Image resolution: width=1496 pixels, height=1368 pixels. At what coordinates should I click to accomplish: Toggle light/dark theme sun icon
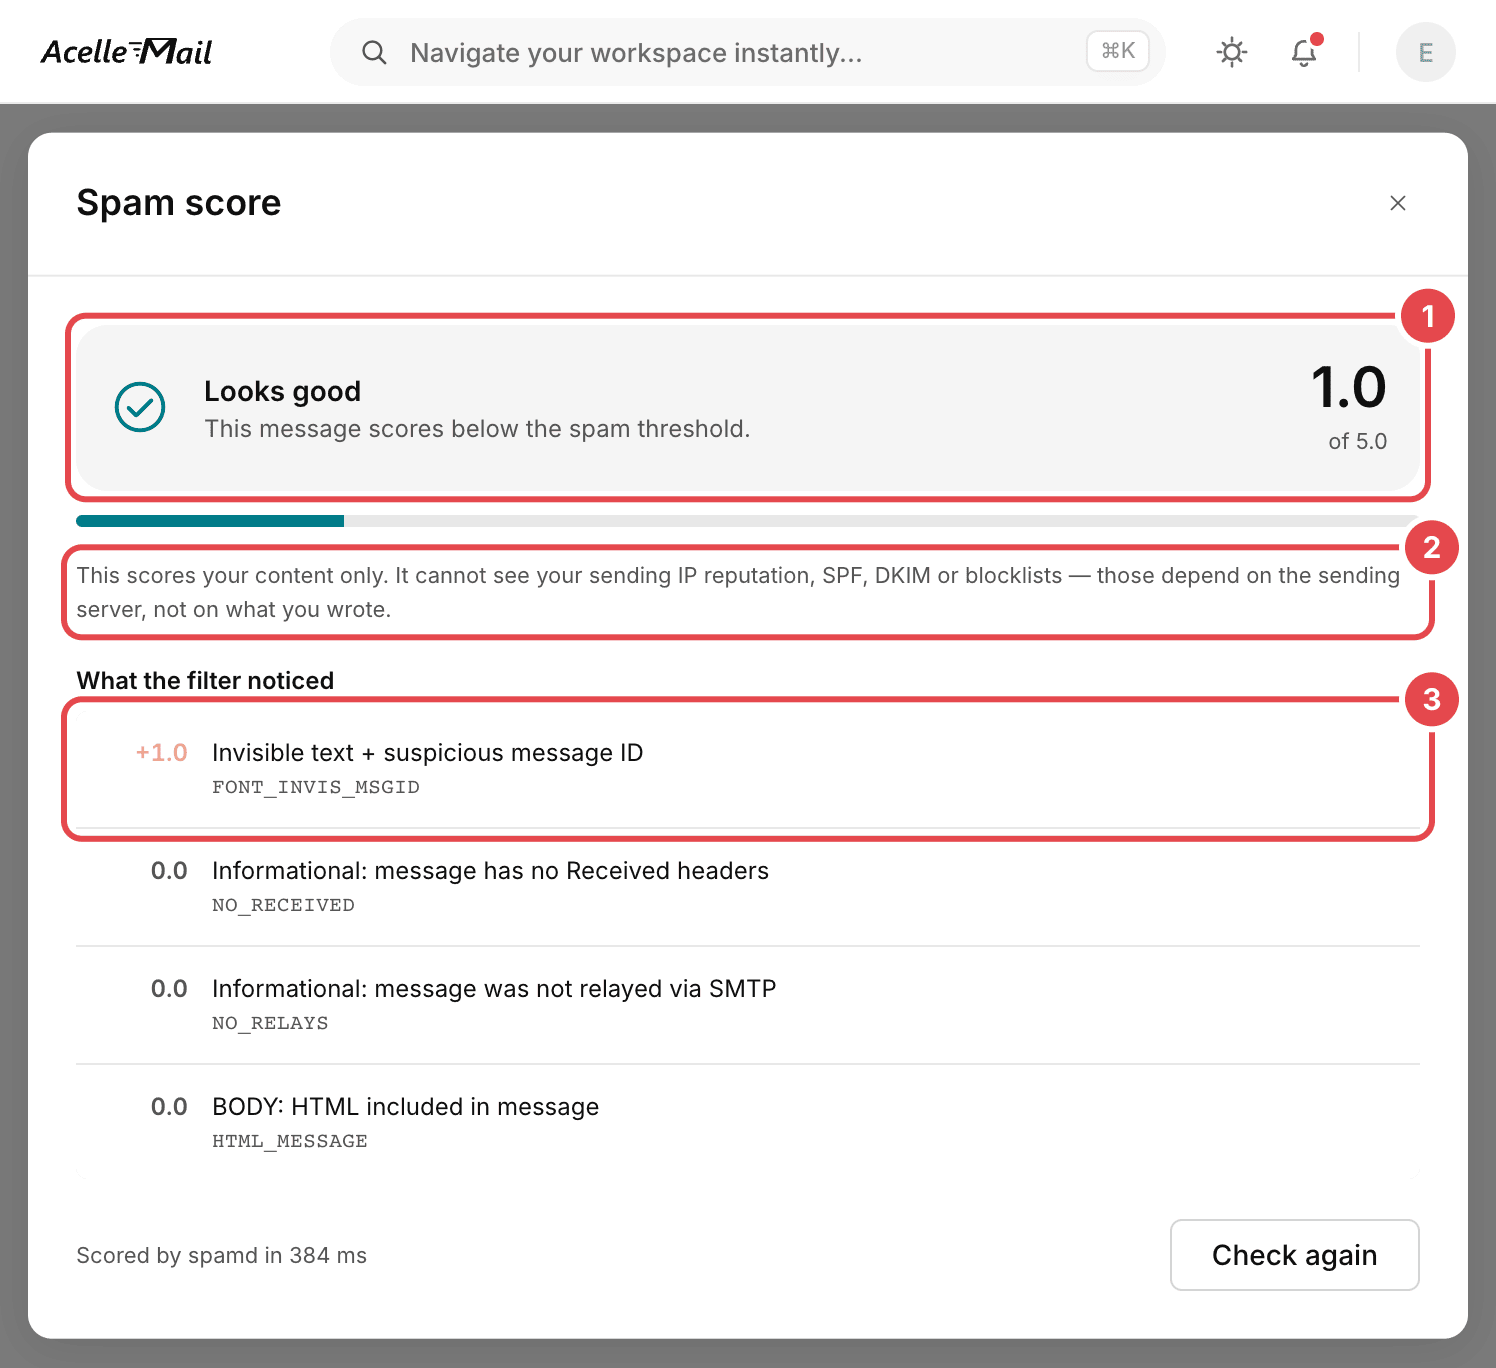[x=1232, y=52]
